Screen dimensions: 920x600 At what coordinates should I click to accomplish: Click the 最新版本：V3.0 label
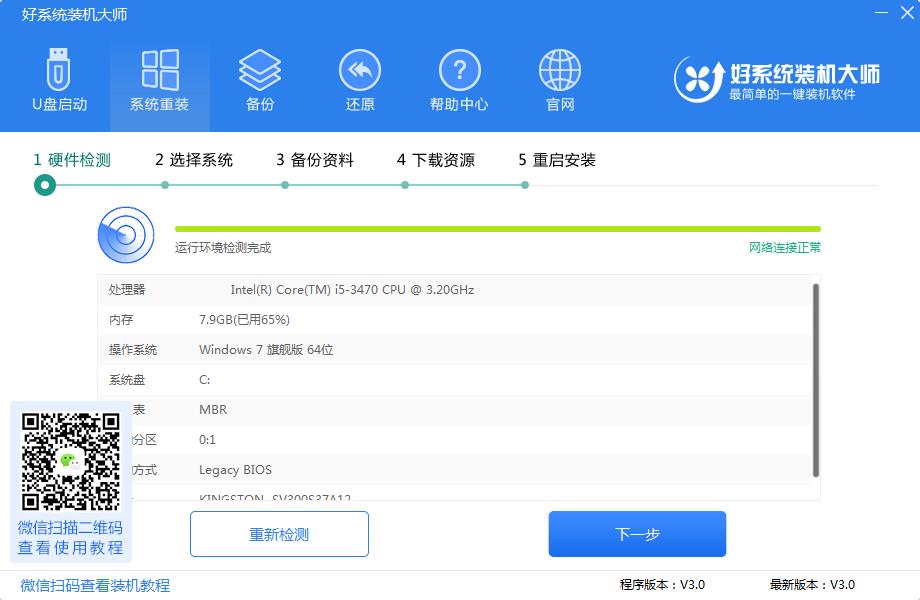[x=812, y=585]
